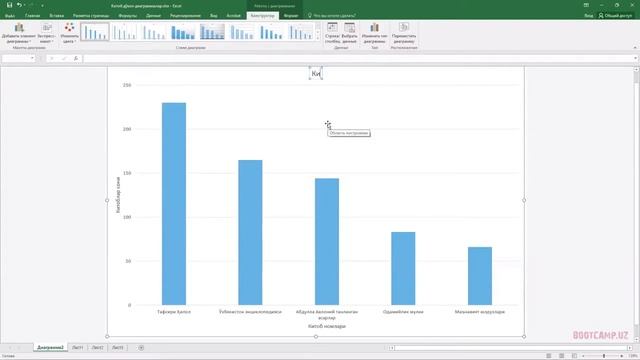The image size is (640, 360).
Task: Open the Рецензирование ribbon tab
Action: coord(185,16)
